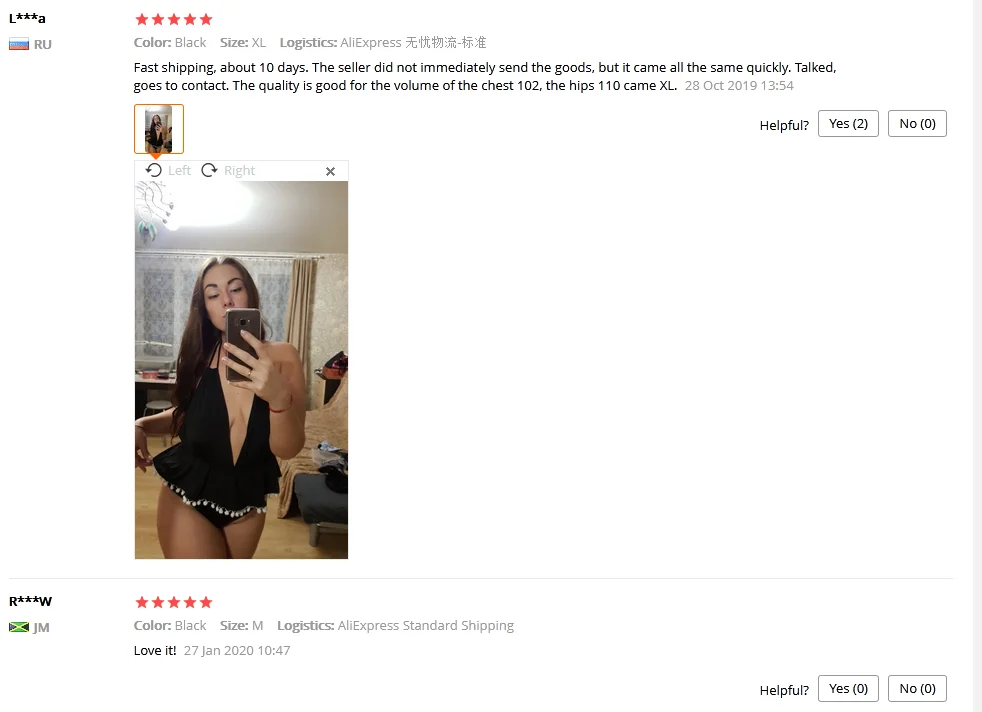Viewport: 982px width, 712px height.
Task: Click the Jamaica flag icon
Action: click(19, 627)
